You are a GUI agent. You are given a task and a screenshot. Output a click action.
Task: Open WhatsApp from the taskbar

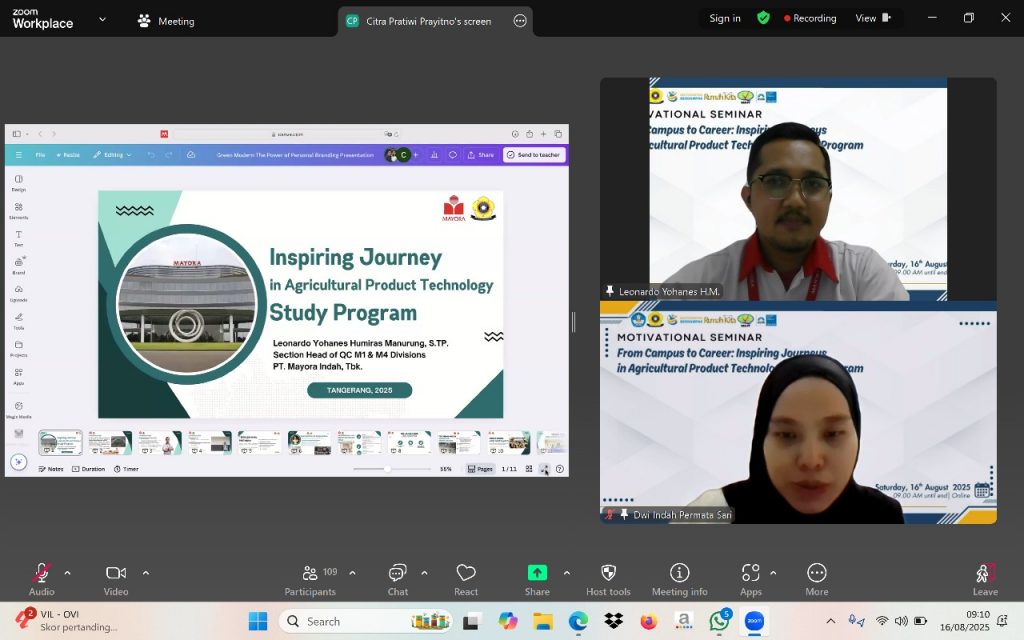719,621
